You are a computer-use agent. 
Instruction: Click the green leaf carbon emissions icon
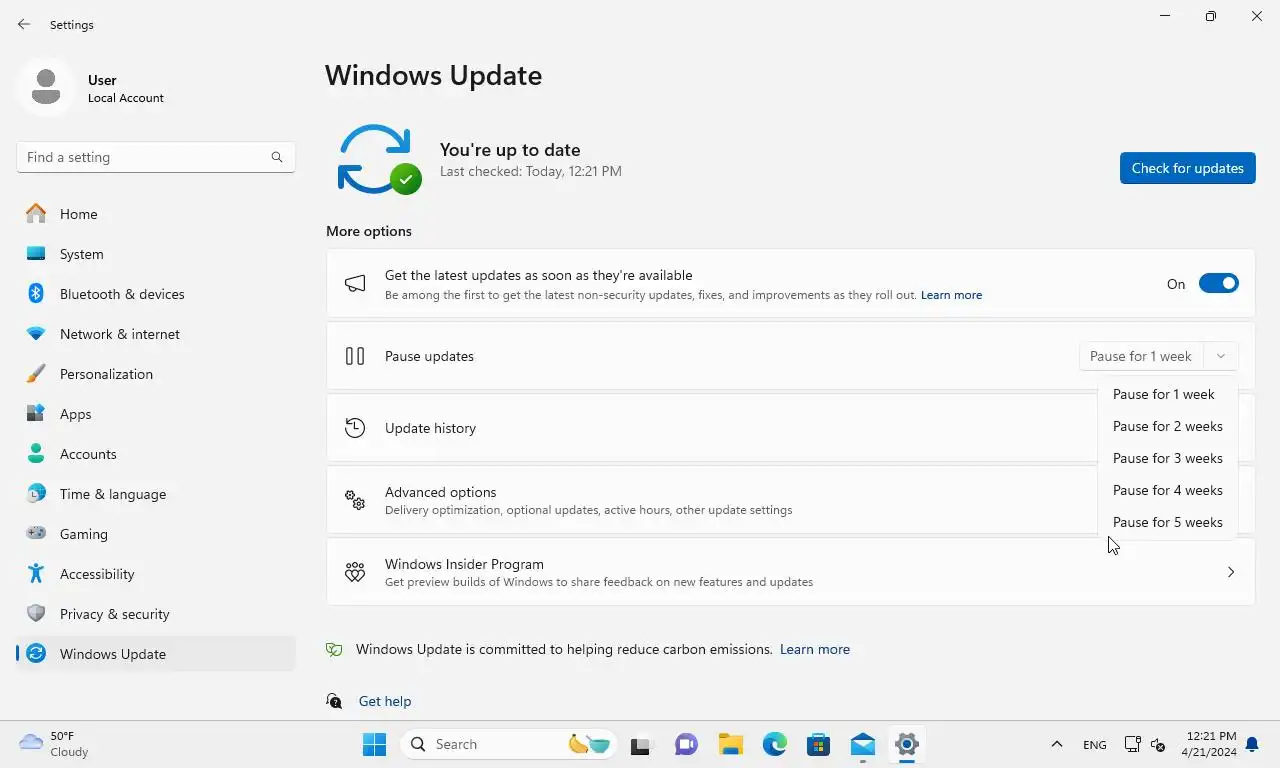334,649
